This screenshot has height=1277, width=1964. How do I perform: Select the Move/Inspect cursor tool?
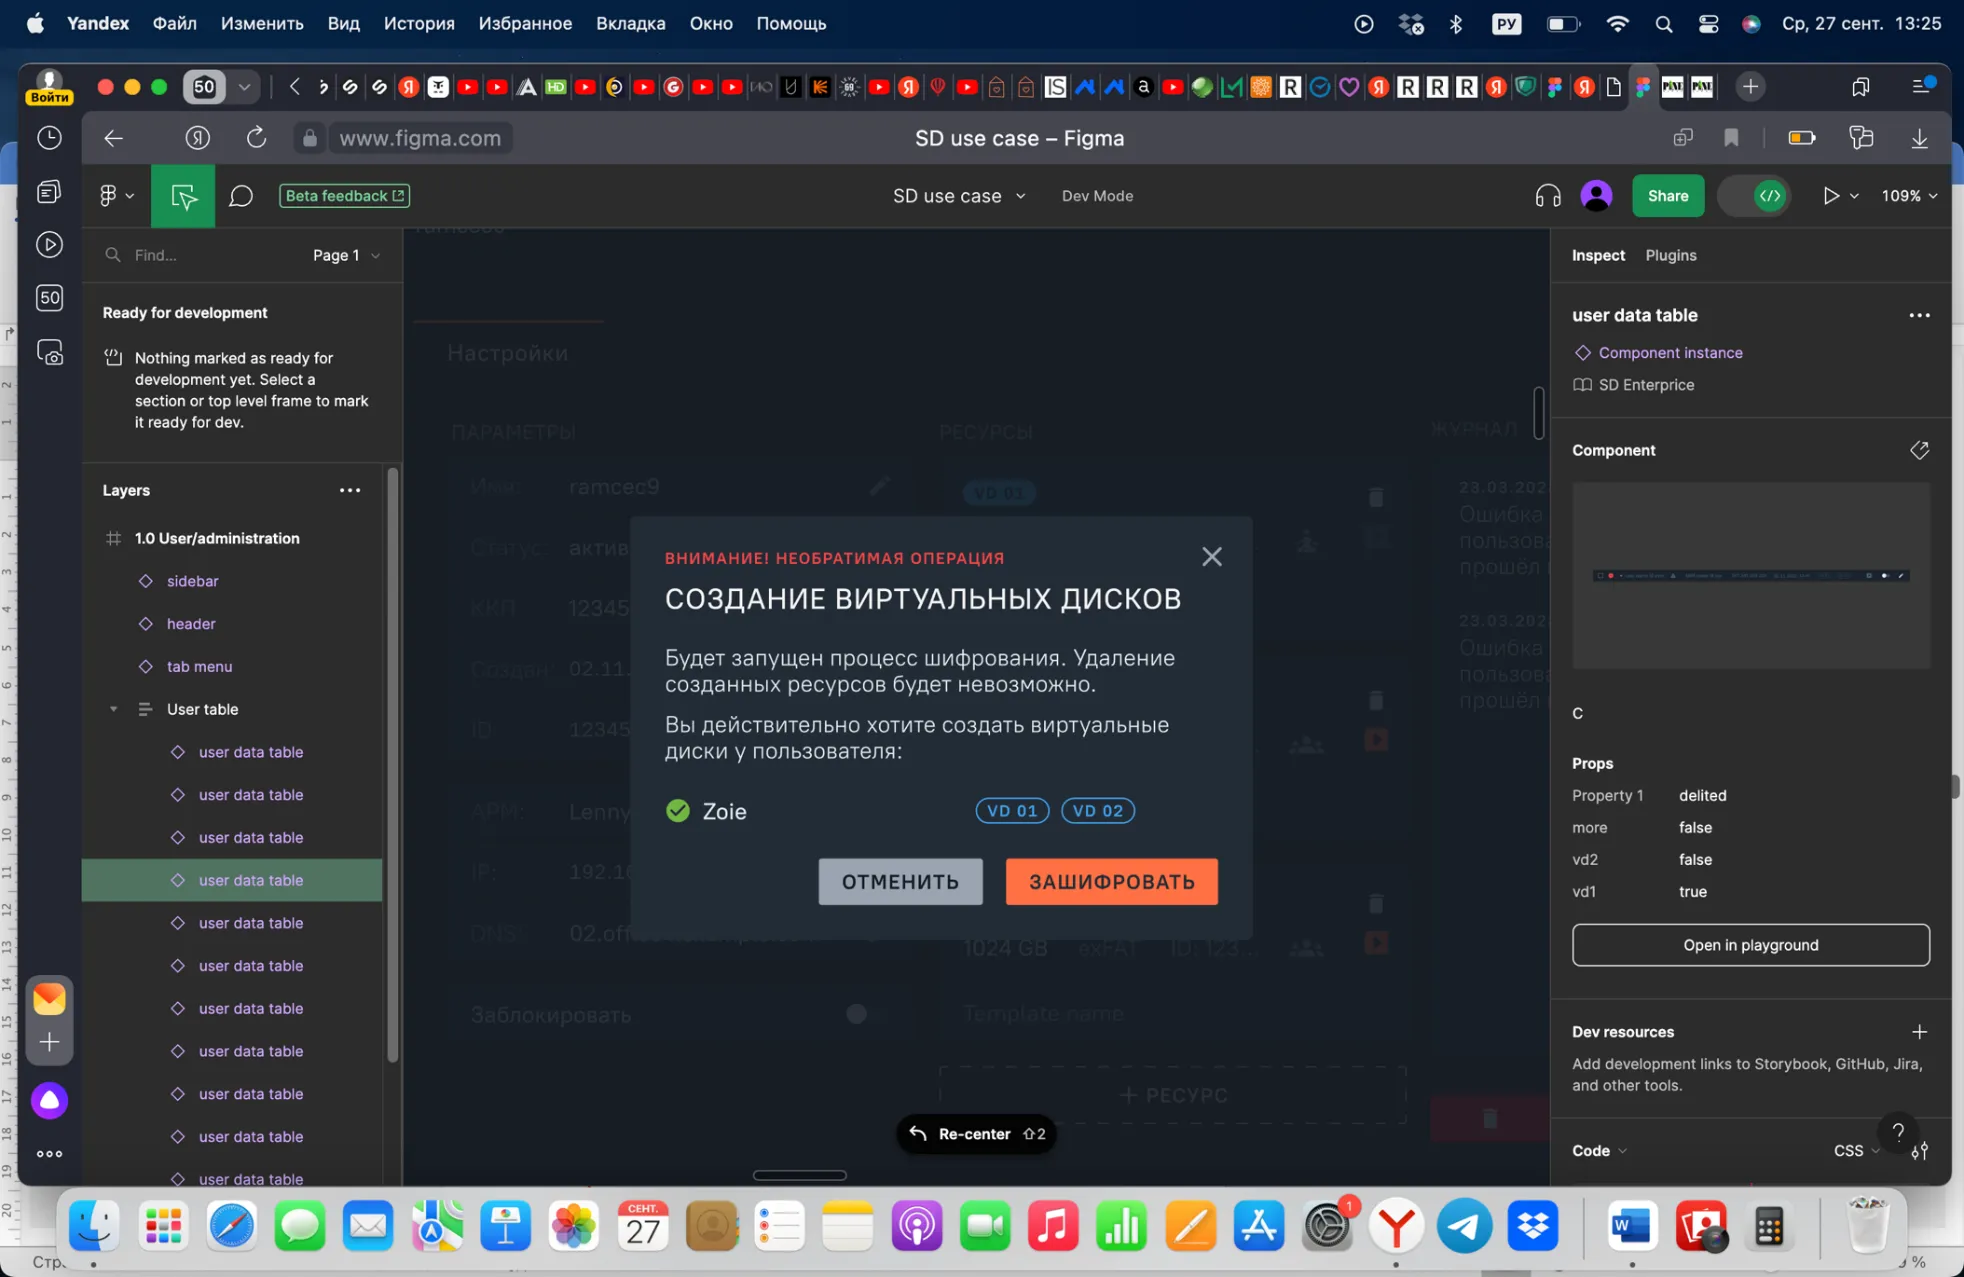[183, 196]
